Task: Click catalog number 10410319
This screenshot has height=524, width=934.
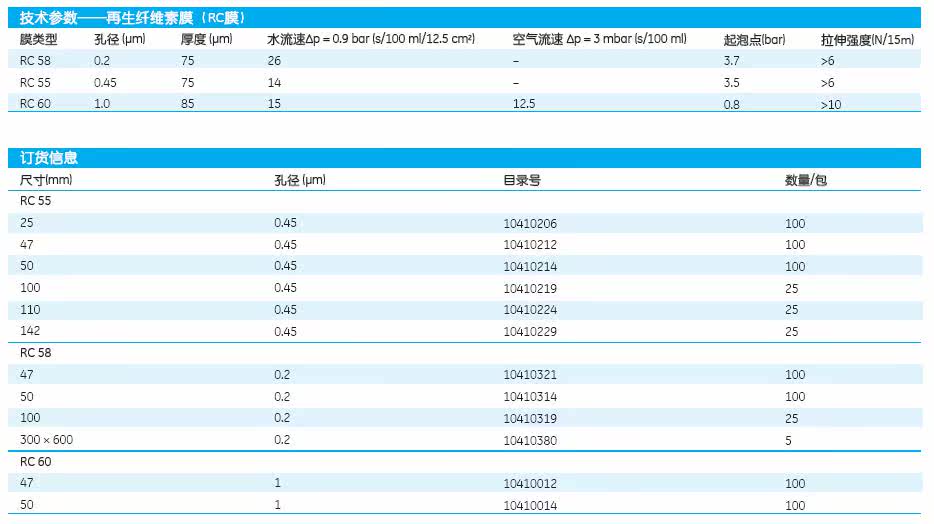Action: pos(530,419)
